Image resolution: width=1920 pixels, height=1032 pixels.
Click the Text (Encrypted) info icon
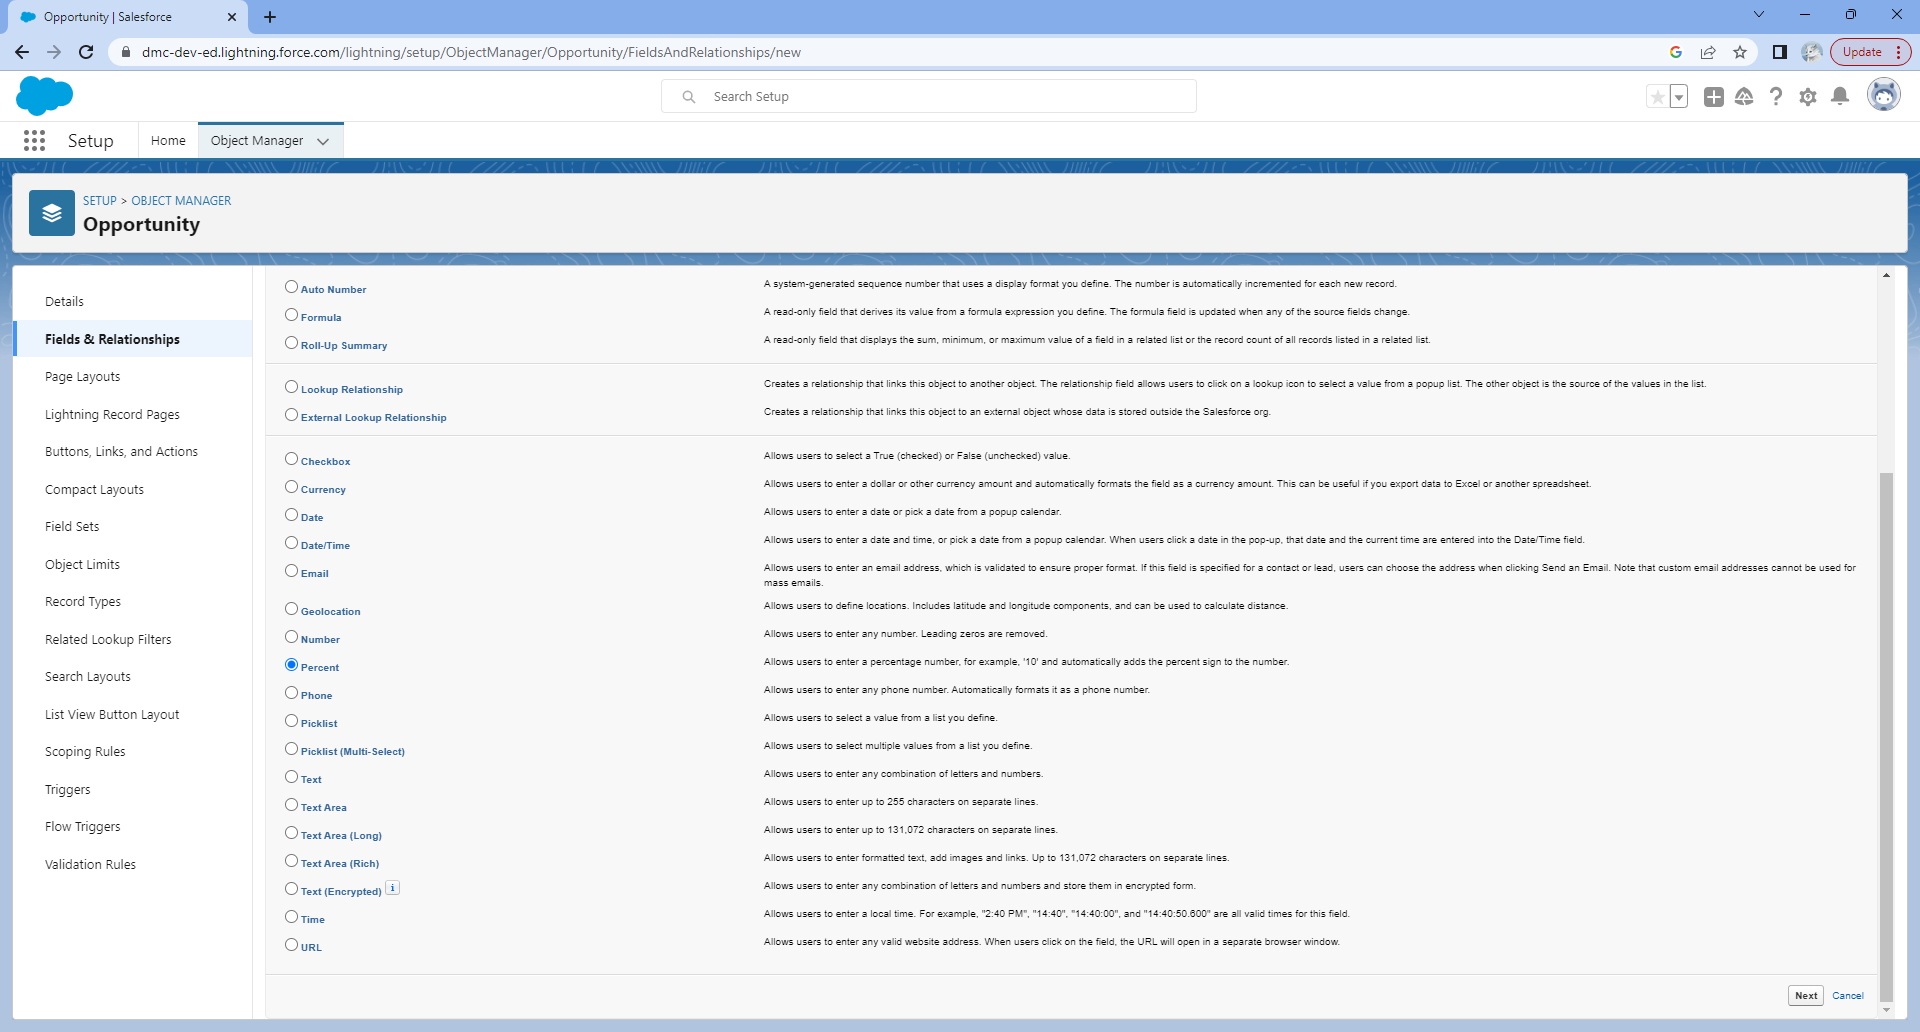[393, 888]
